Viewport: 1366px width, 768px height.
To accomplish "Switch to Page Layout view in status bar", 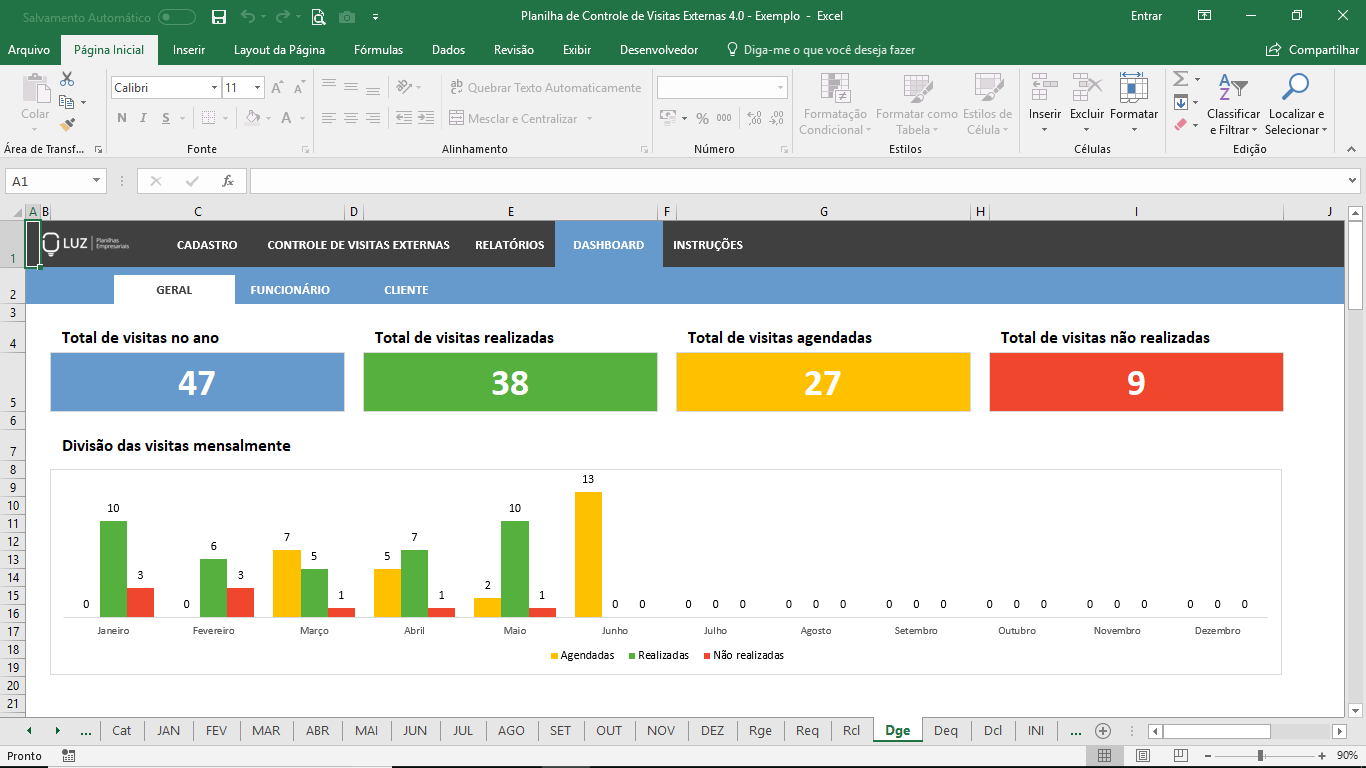I will 1142,756.
